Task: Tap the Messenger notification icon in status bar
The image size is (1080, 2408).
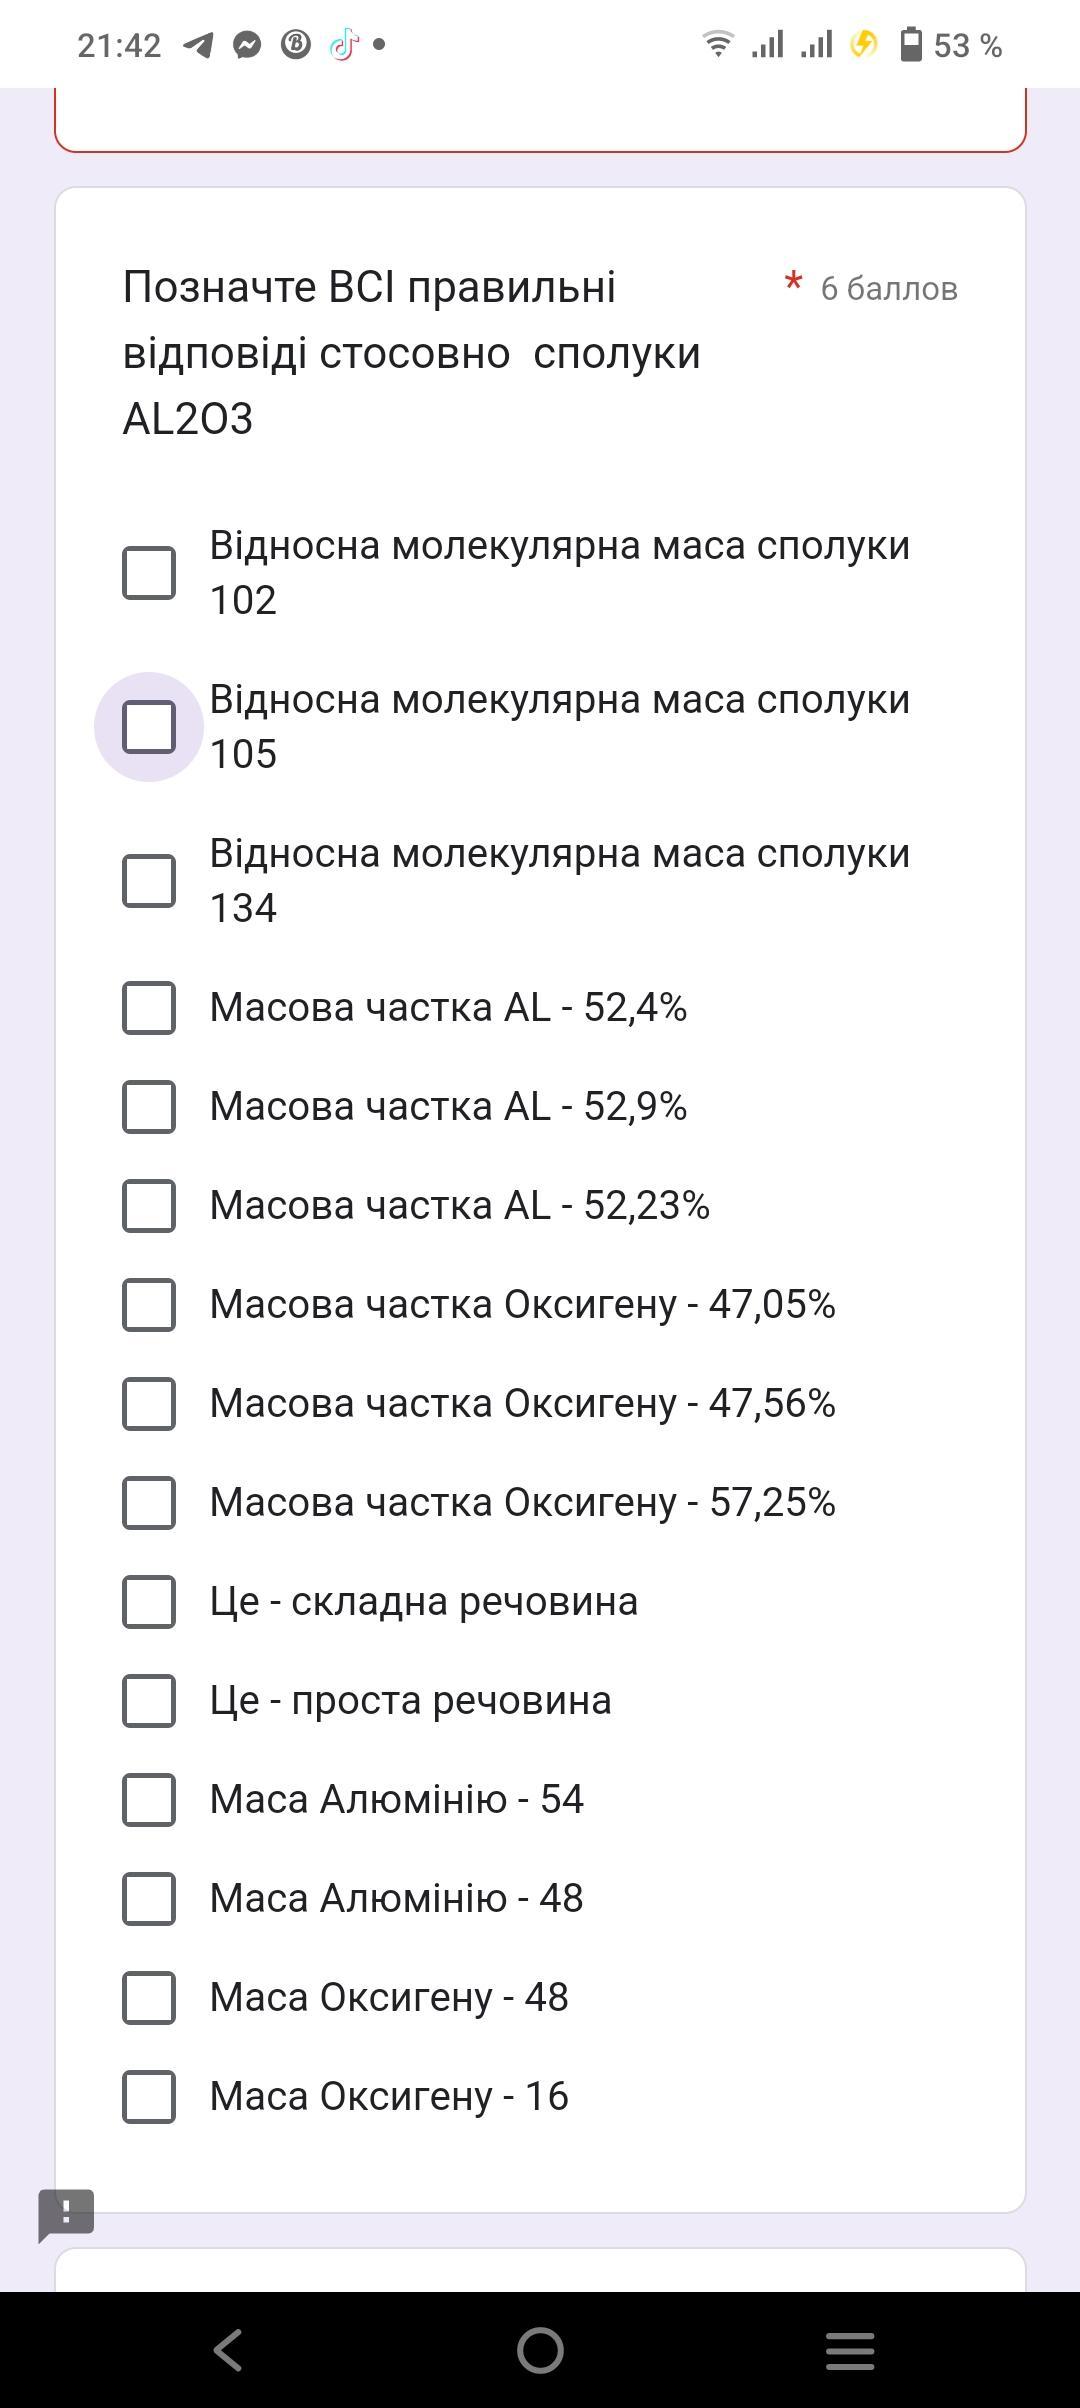Action: click(x=247, y=45)
